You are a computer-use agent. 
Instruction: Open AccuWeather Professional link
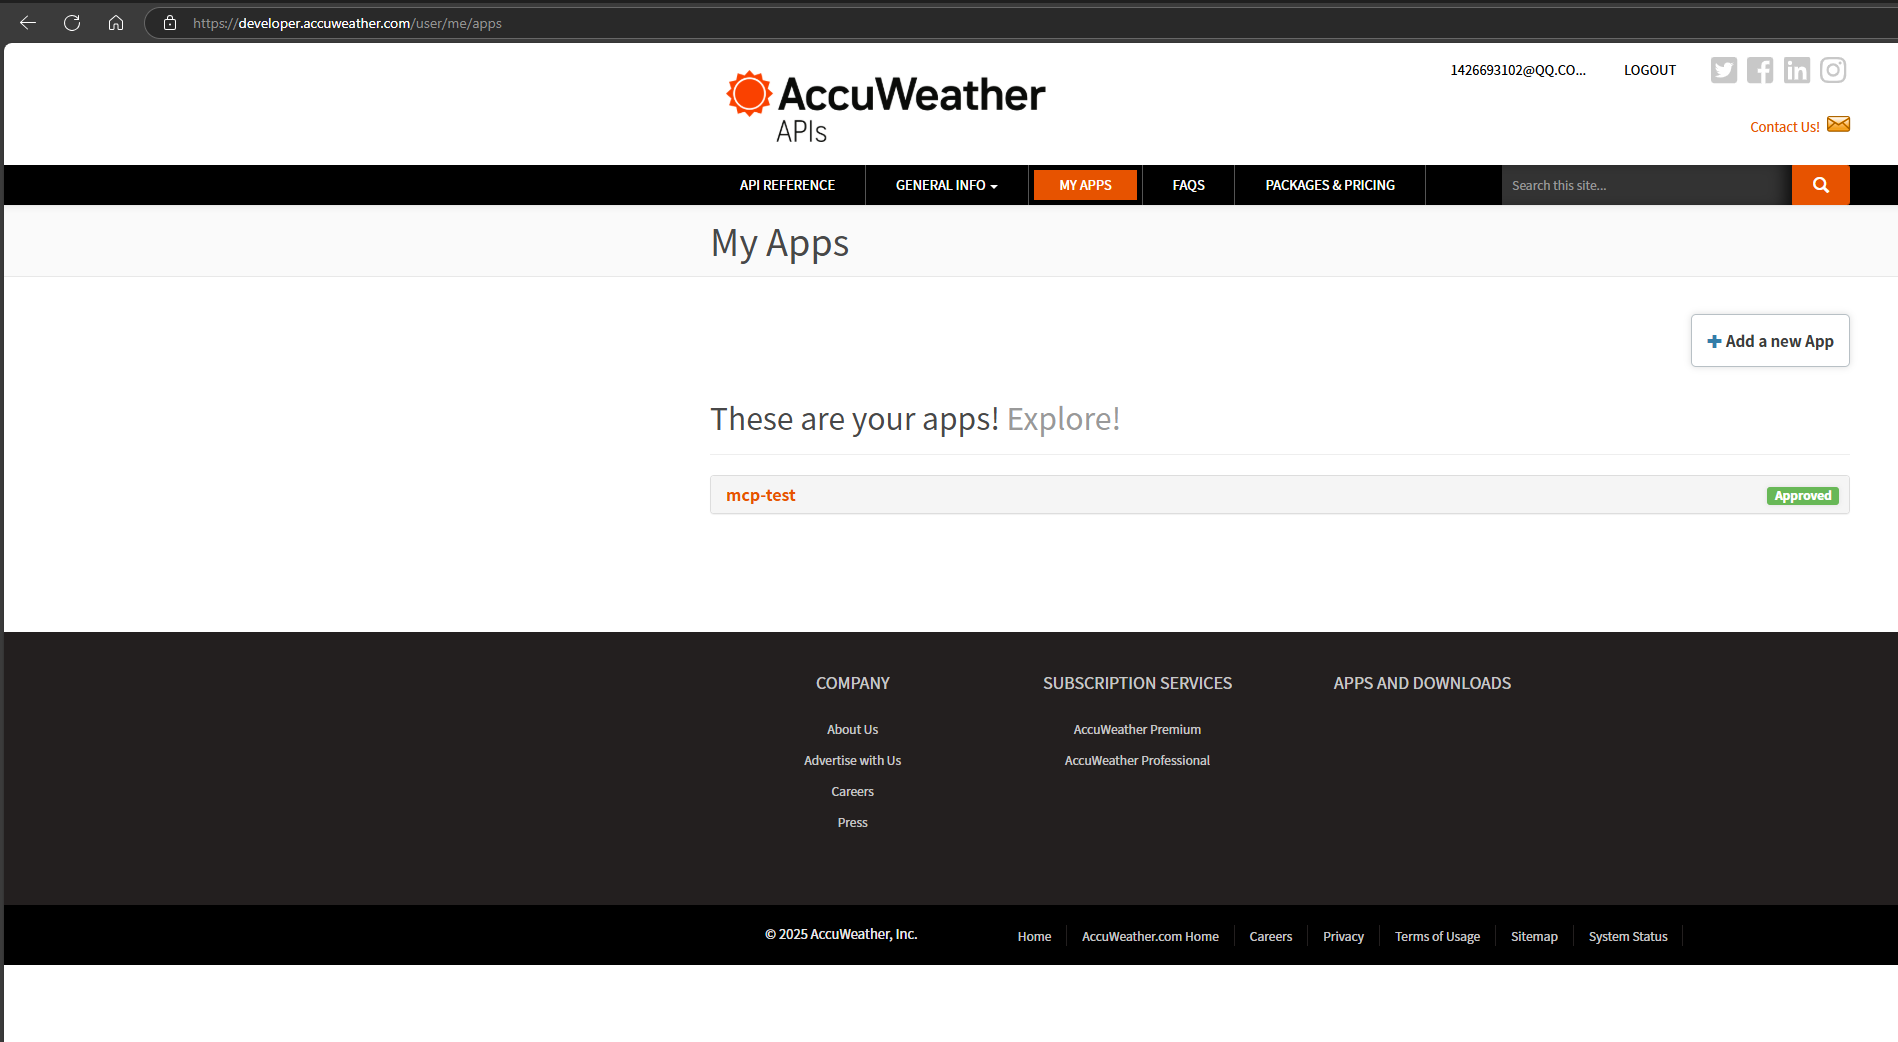tap(1137, 761)
